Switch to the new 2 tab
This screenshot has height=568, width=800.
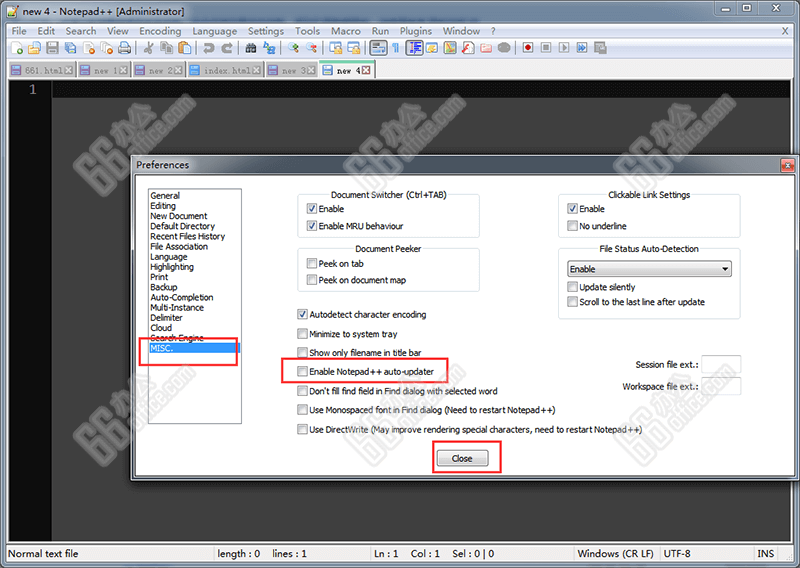click(x=160, y=70)
